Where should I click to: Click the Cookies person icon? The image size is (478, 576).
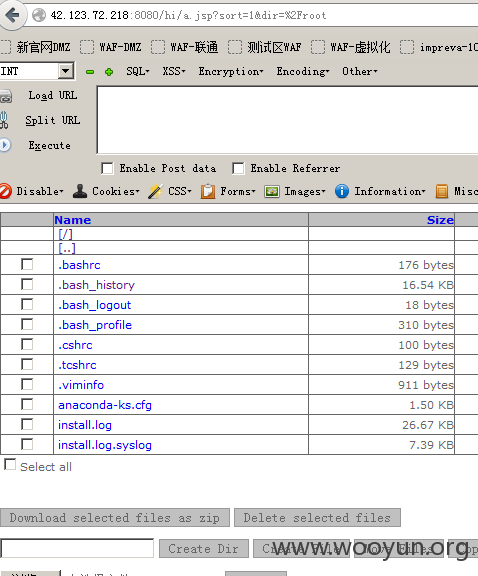pos(80,191)
